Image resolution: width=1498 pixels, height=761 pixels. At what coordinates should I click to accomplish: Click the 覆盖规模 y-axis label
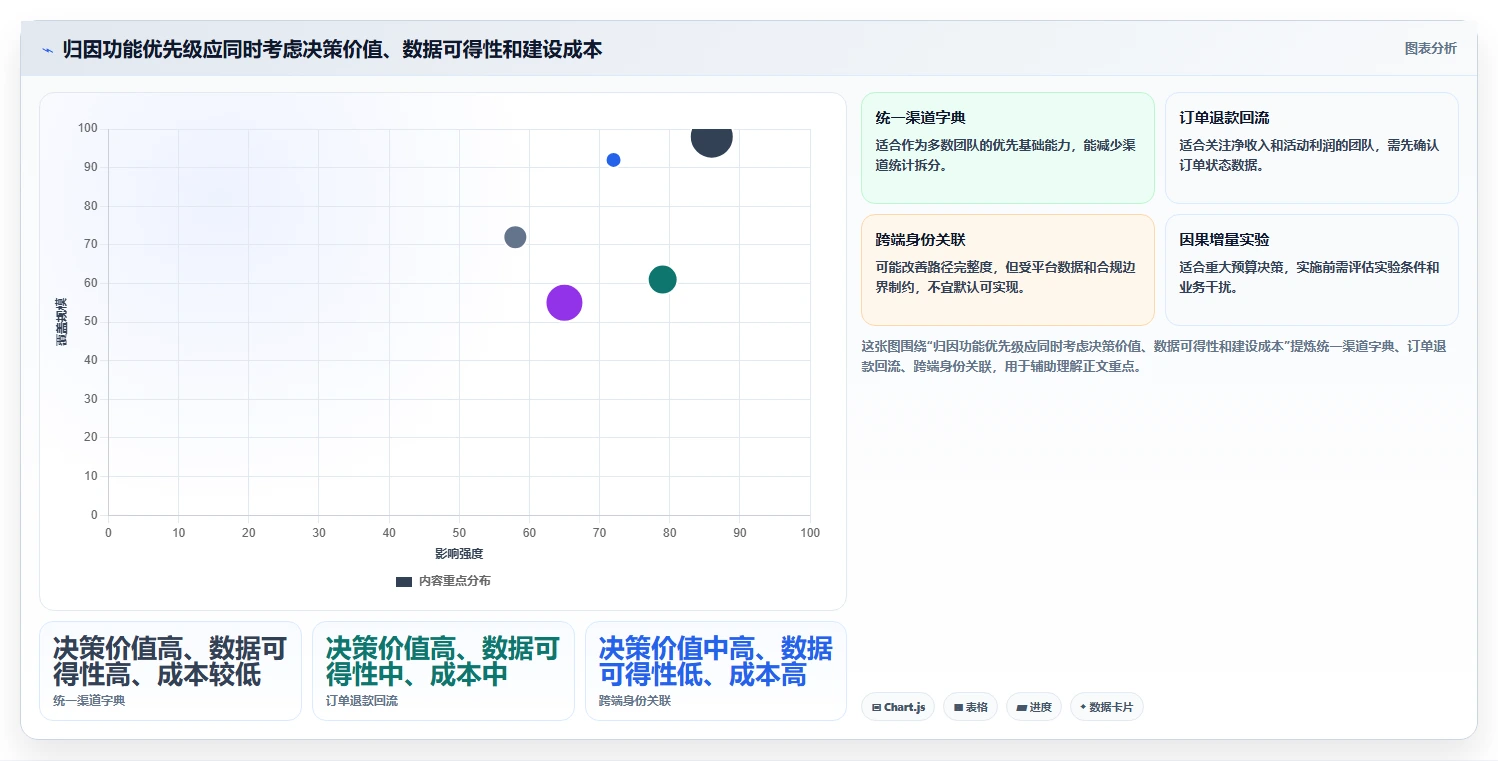pos(62,322)
